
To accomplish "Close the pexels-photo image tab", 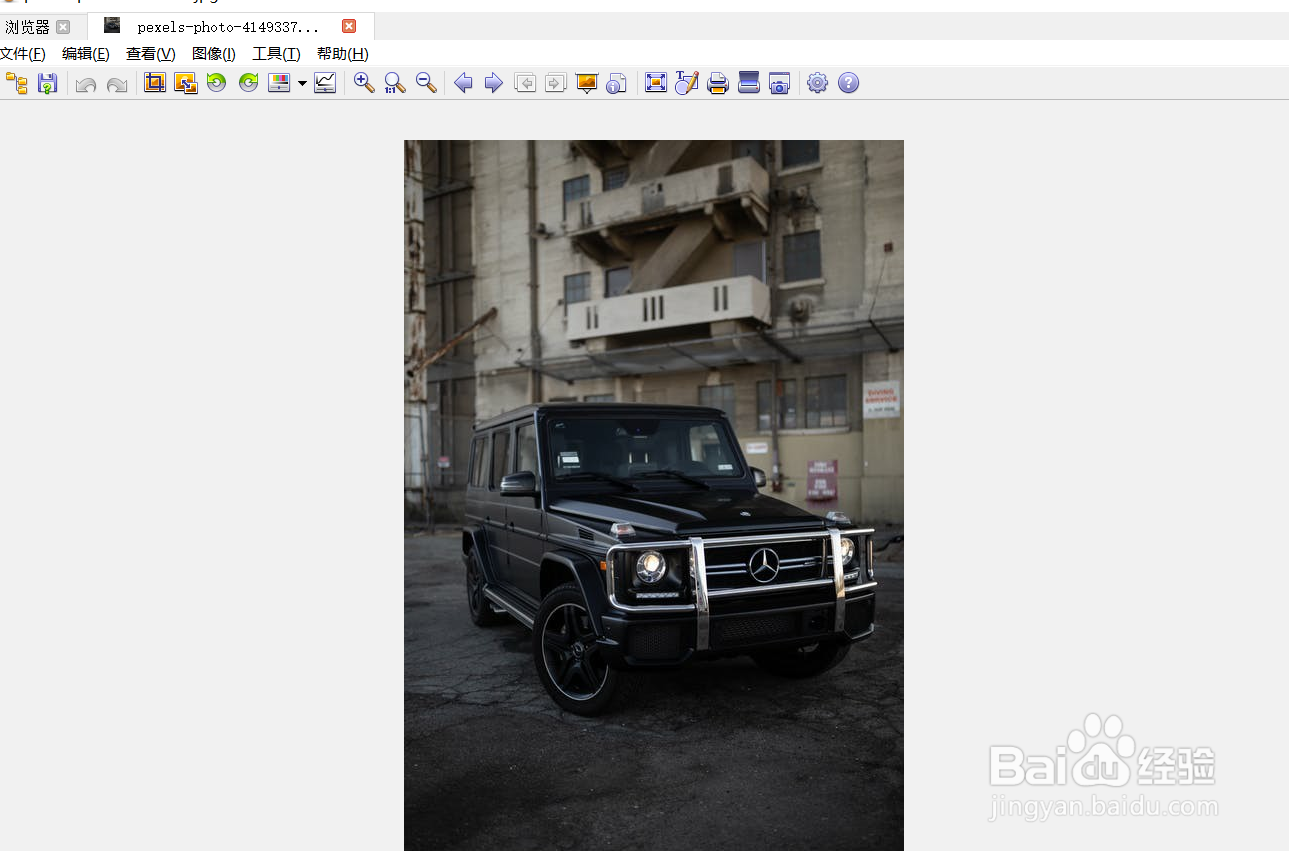I will (349, 26).
